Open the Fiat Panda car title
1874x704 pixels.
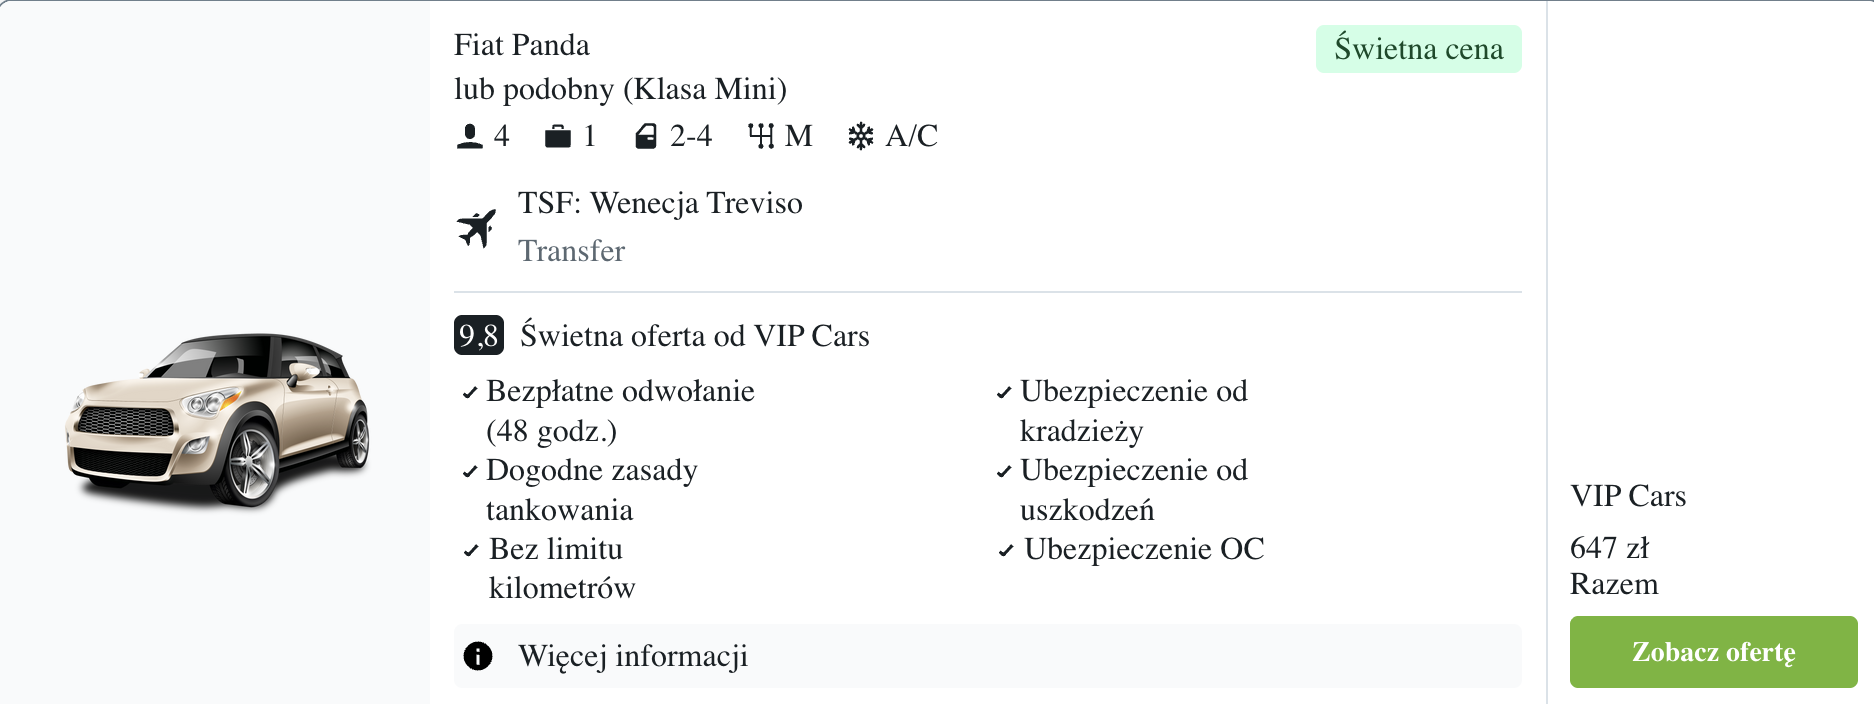(521, 45)
